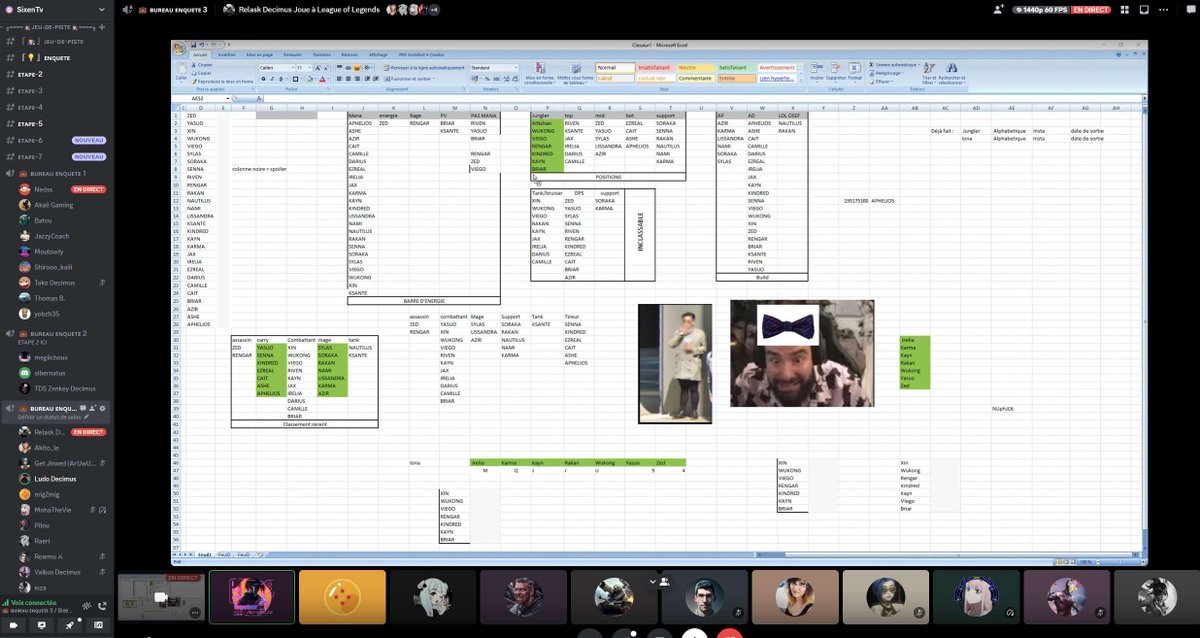Toggle center horizontal alignment in Excel
The width and height of the screenshot is (1200, 638).
[348, 79]
